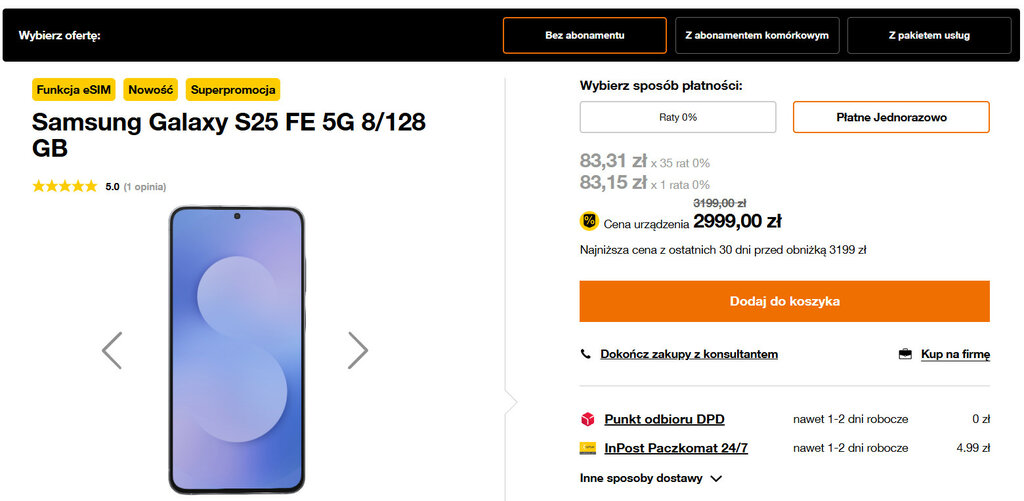Switch to Z abonamentem komórkowym tab
1024x501 pixels.
(757, 35)
